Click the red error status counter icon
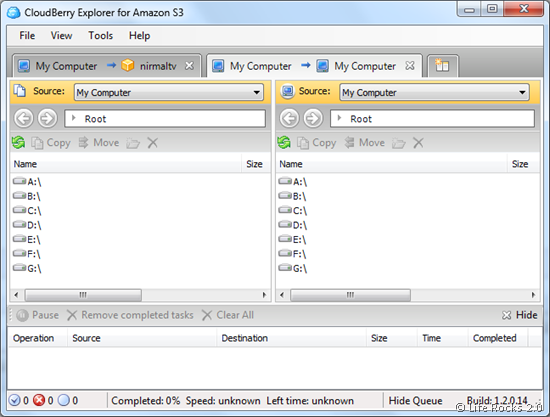The width and height of the screenshot is (550, 417). point(39,400)
